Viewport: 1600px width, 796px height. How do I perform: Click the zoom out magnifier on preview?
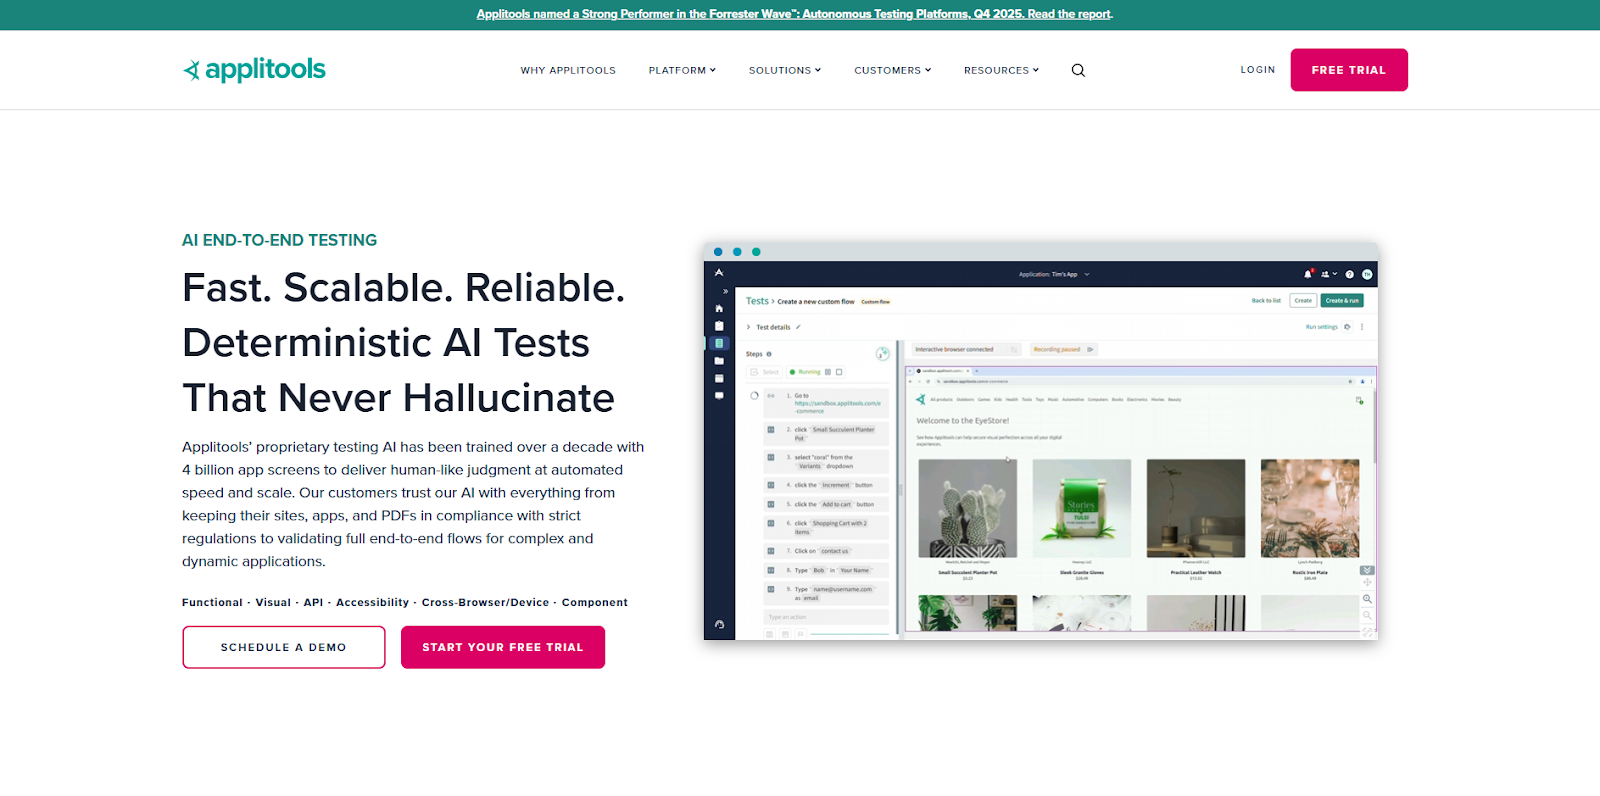click(x=1367, y=615)
